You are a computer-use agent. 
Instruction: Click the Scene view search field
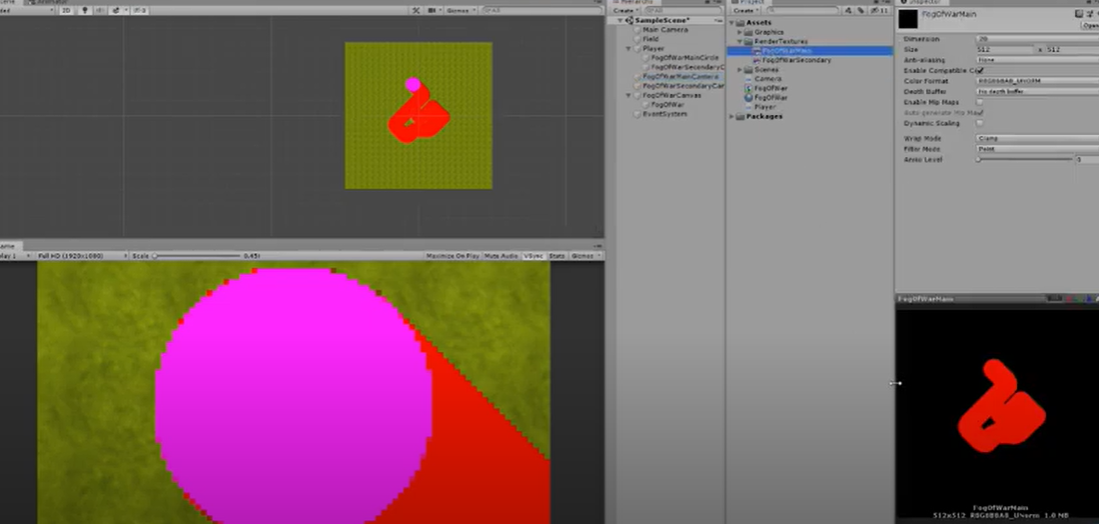(x=542, y=11)
